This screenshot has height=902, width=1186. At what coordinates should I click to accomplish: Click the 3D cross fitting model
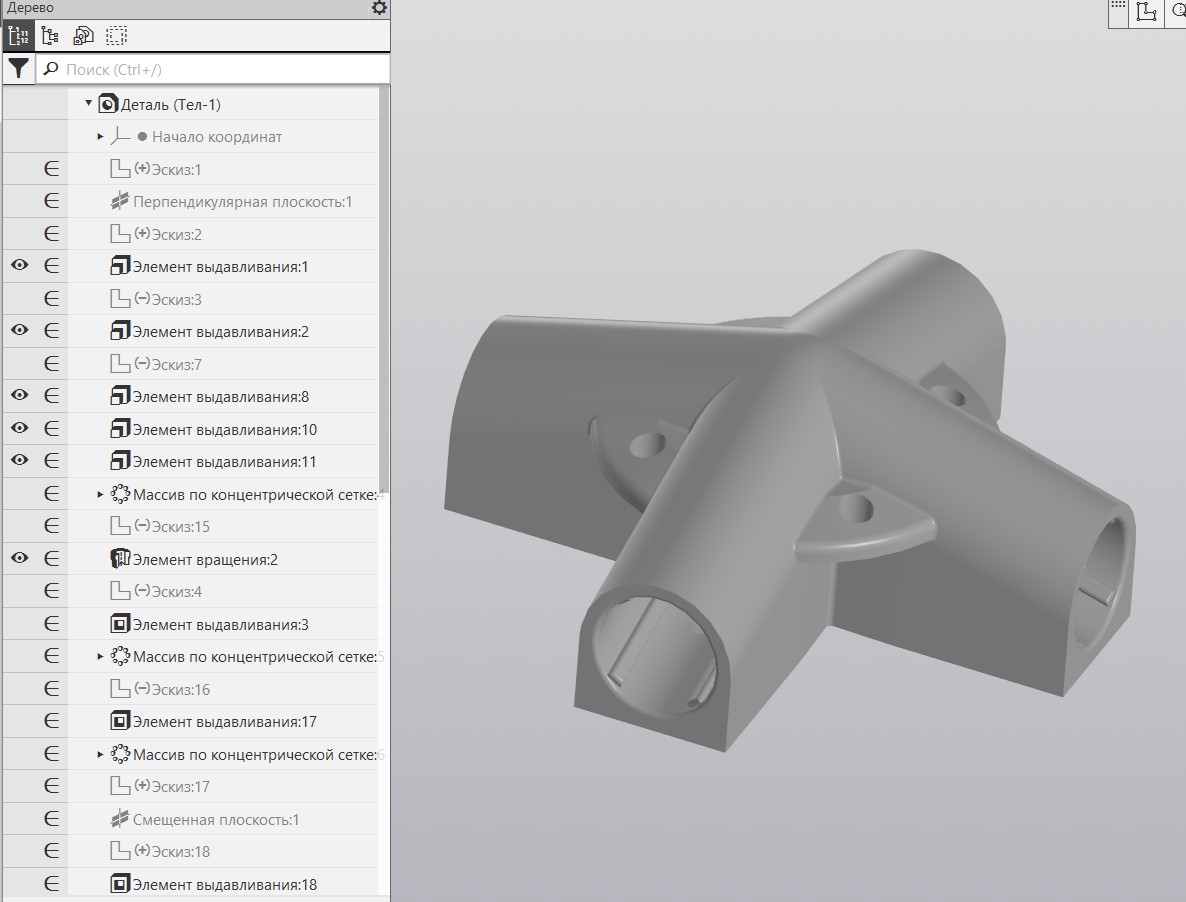[x=789, y=501]
